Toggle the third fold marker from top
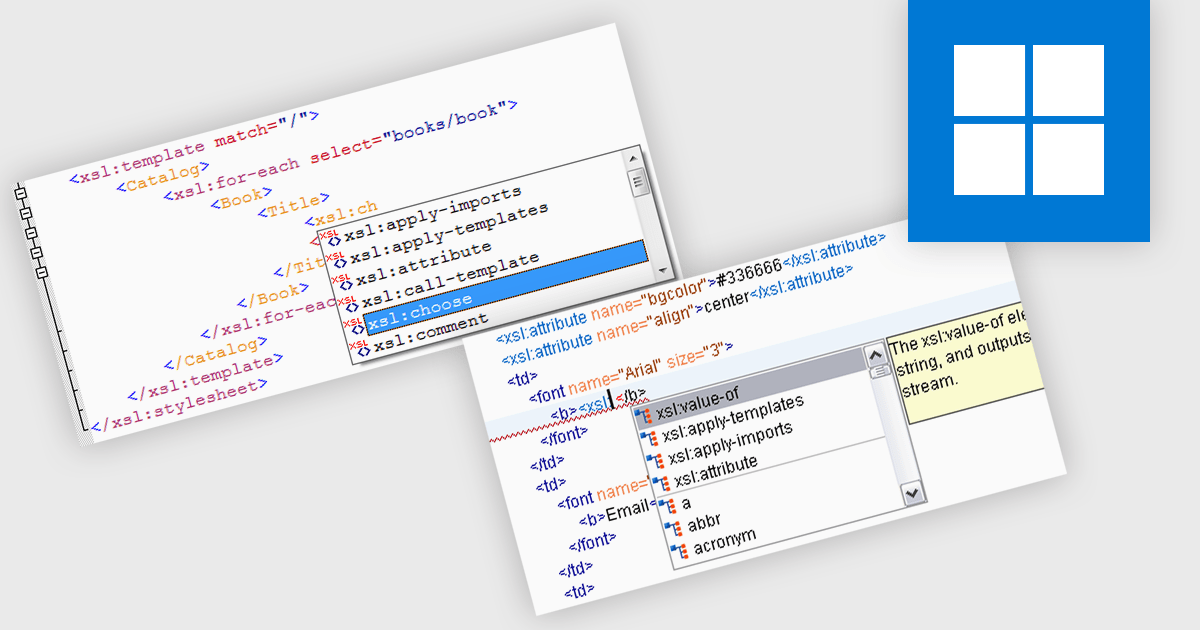The width and height of the screenshot is (1200, 630). coord(30,233)
